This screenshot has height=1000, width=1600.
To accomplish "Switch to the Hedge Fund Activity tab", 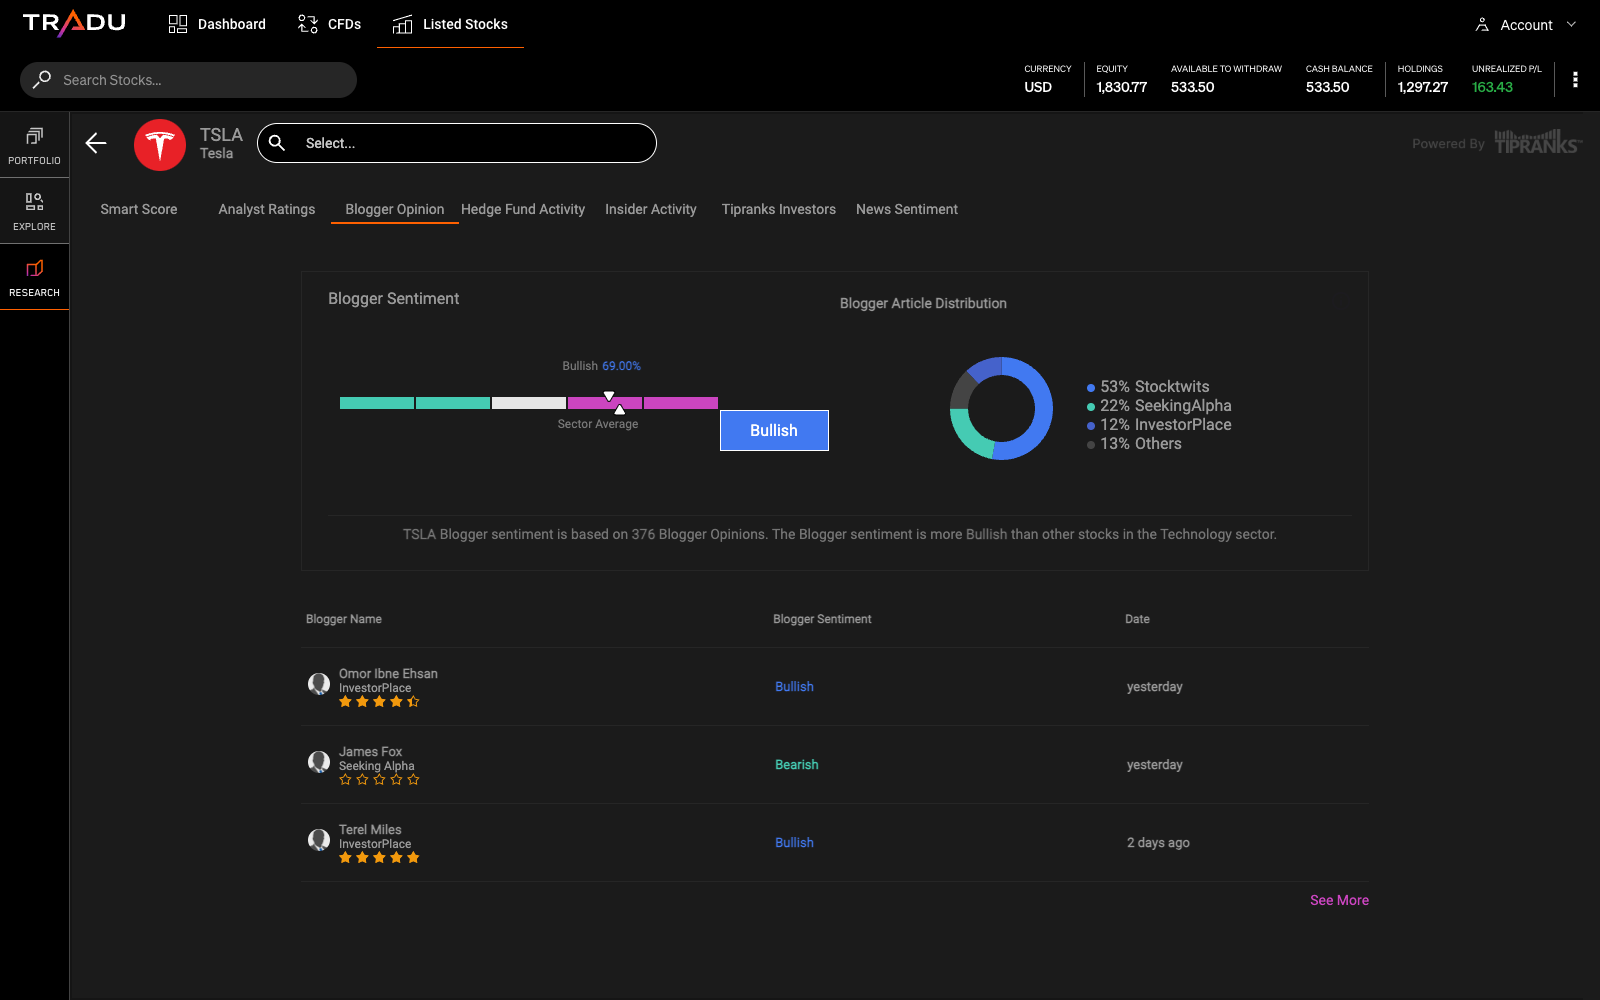I will click(x=523, y=209).
